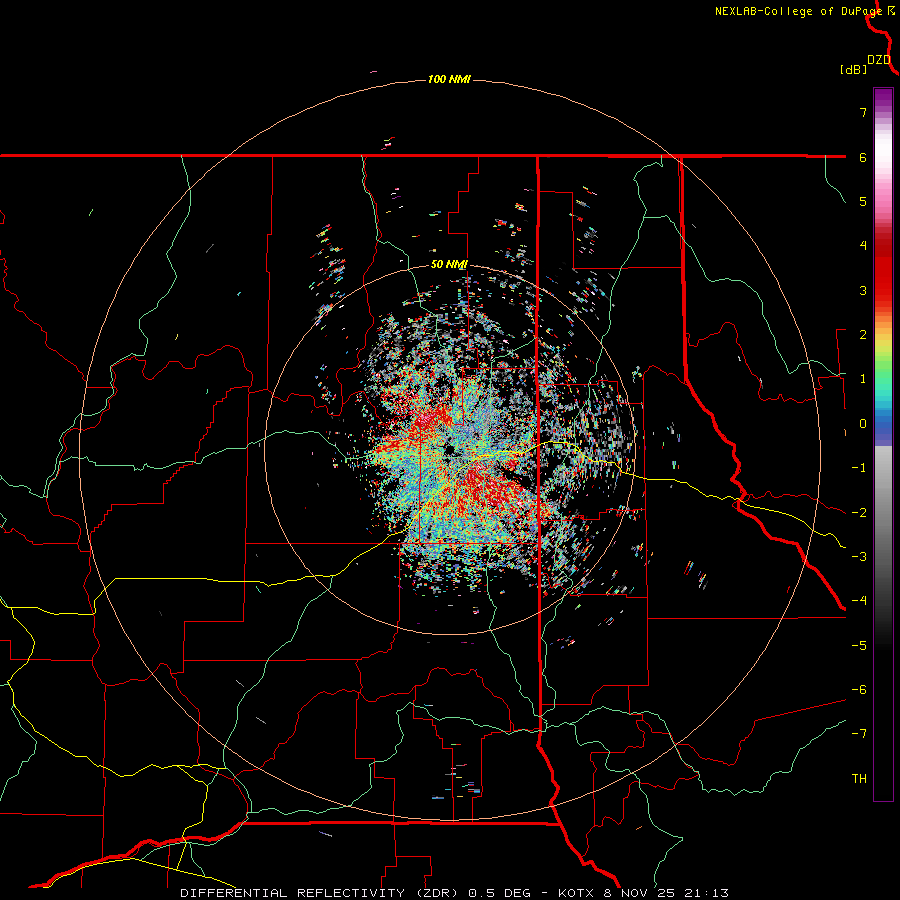The height and width of the screenshot is (900, 900).
Task: Click the 5 dB tick on colorbar
Action: click(863, 201)
